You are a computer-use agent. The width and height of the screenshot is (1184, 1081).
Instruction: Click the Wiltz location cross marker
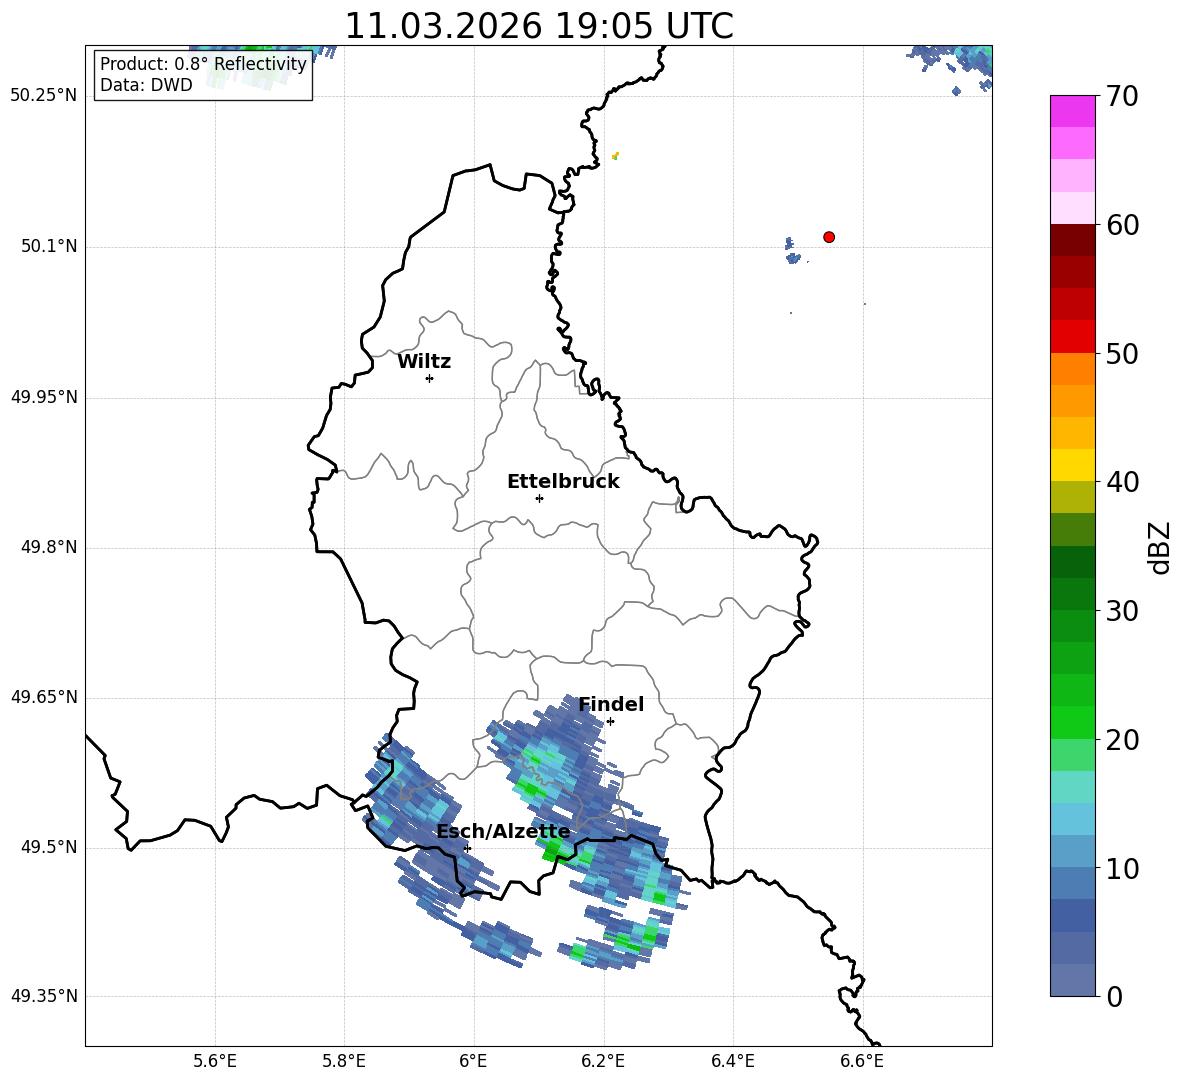[x=430, y=378]
